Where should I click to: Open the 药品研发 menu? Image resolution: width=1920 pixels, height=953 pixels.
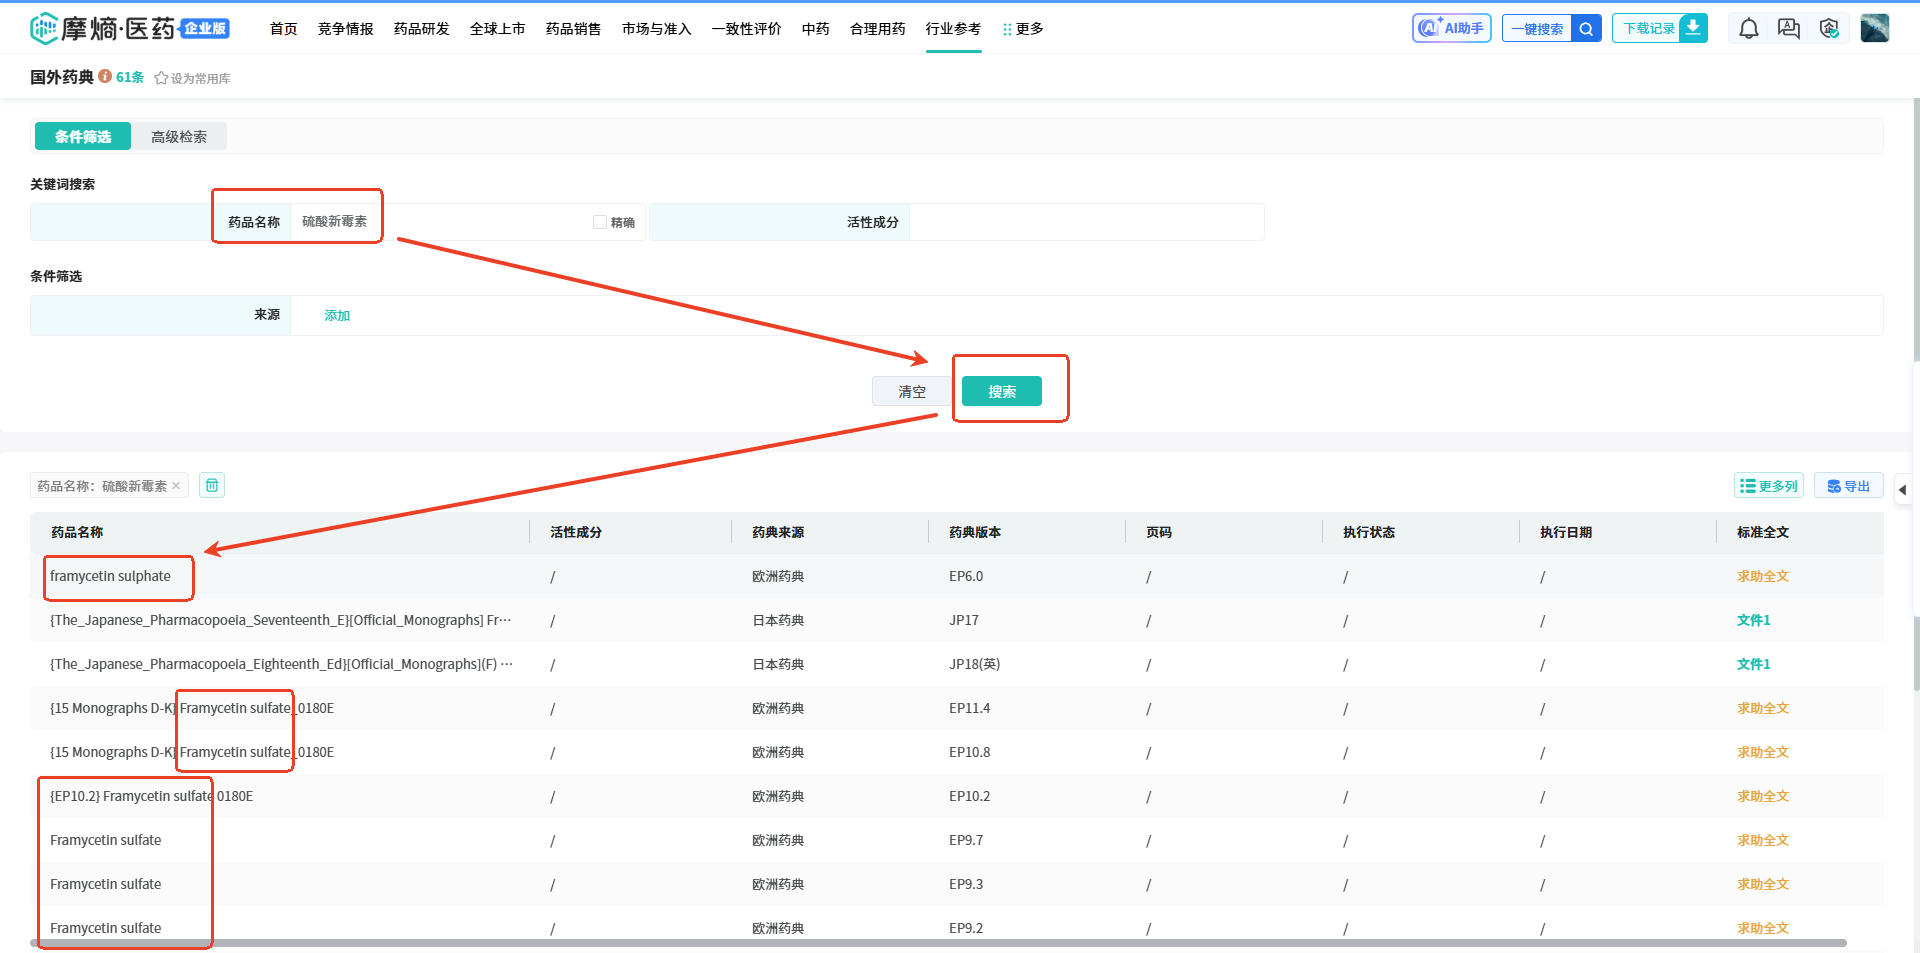pos(421,29)
